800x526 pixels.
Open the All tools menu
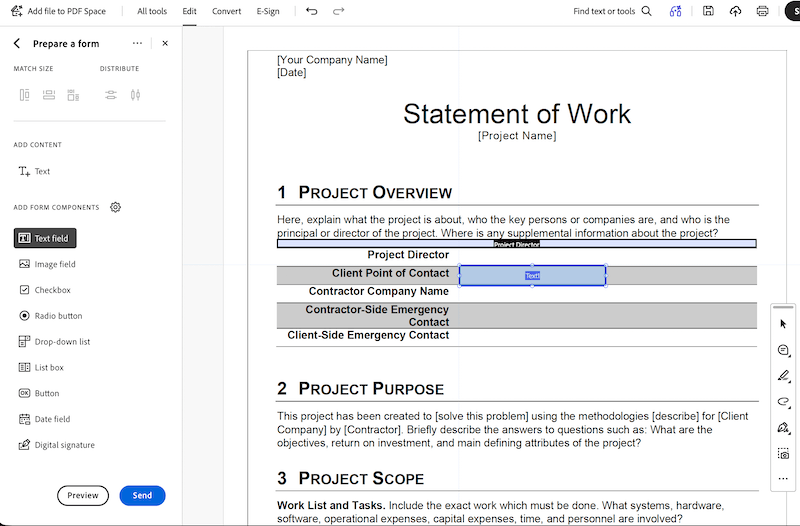(152, 11)
